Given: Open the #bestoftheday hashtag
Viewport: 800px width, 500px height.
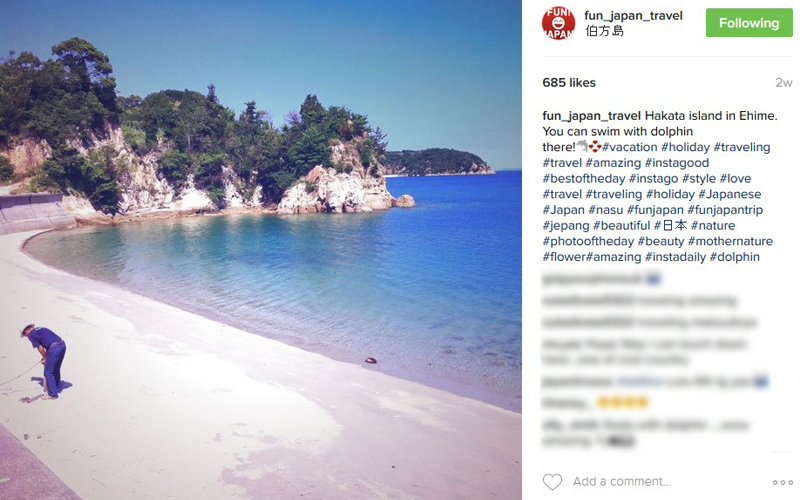Looking at the screenshot, I should 584,179.
